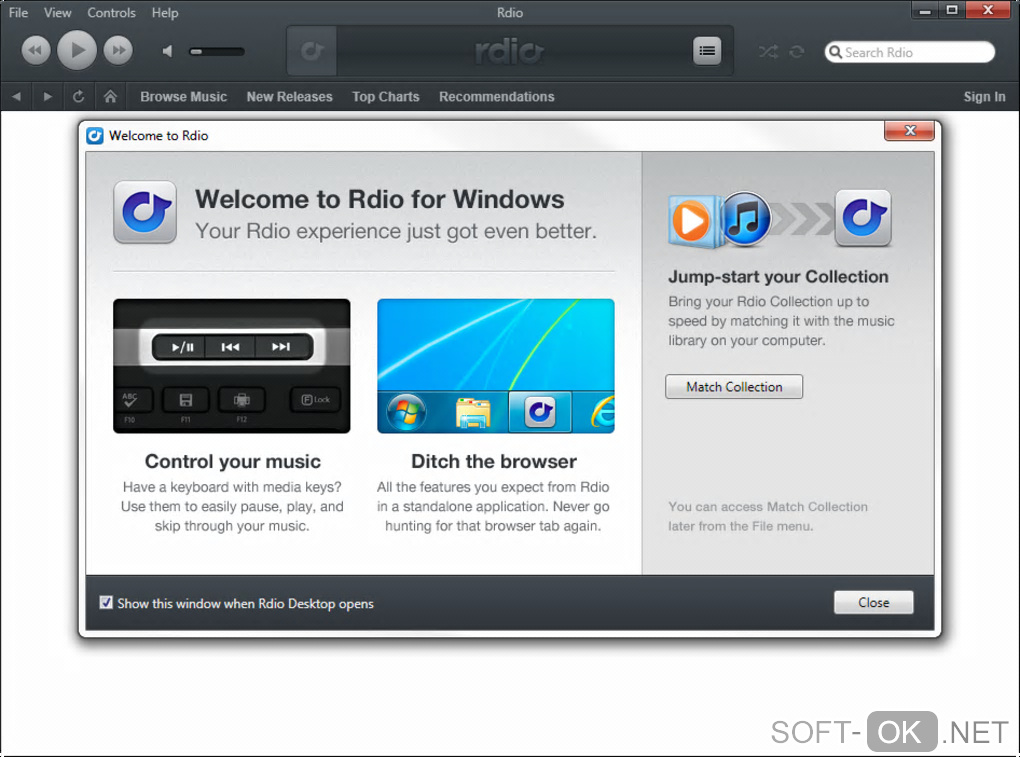Skip ahead with the fast-forward button

[118, 50]
